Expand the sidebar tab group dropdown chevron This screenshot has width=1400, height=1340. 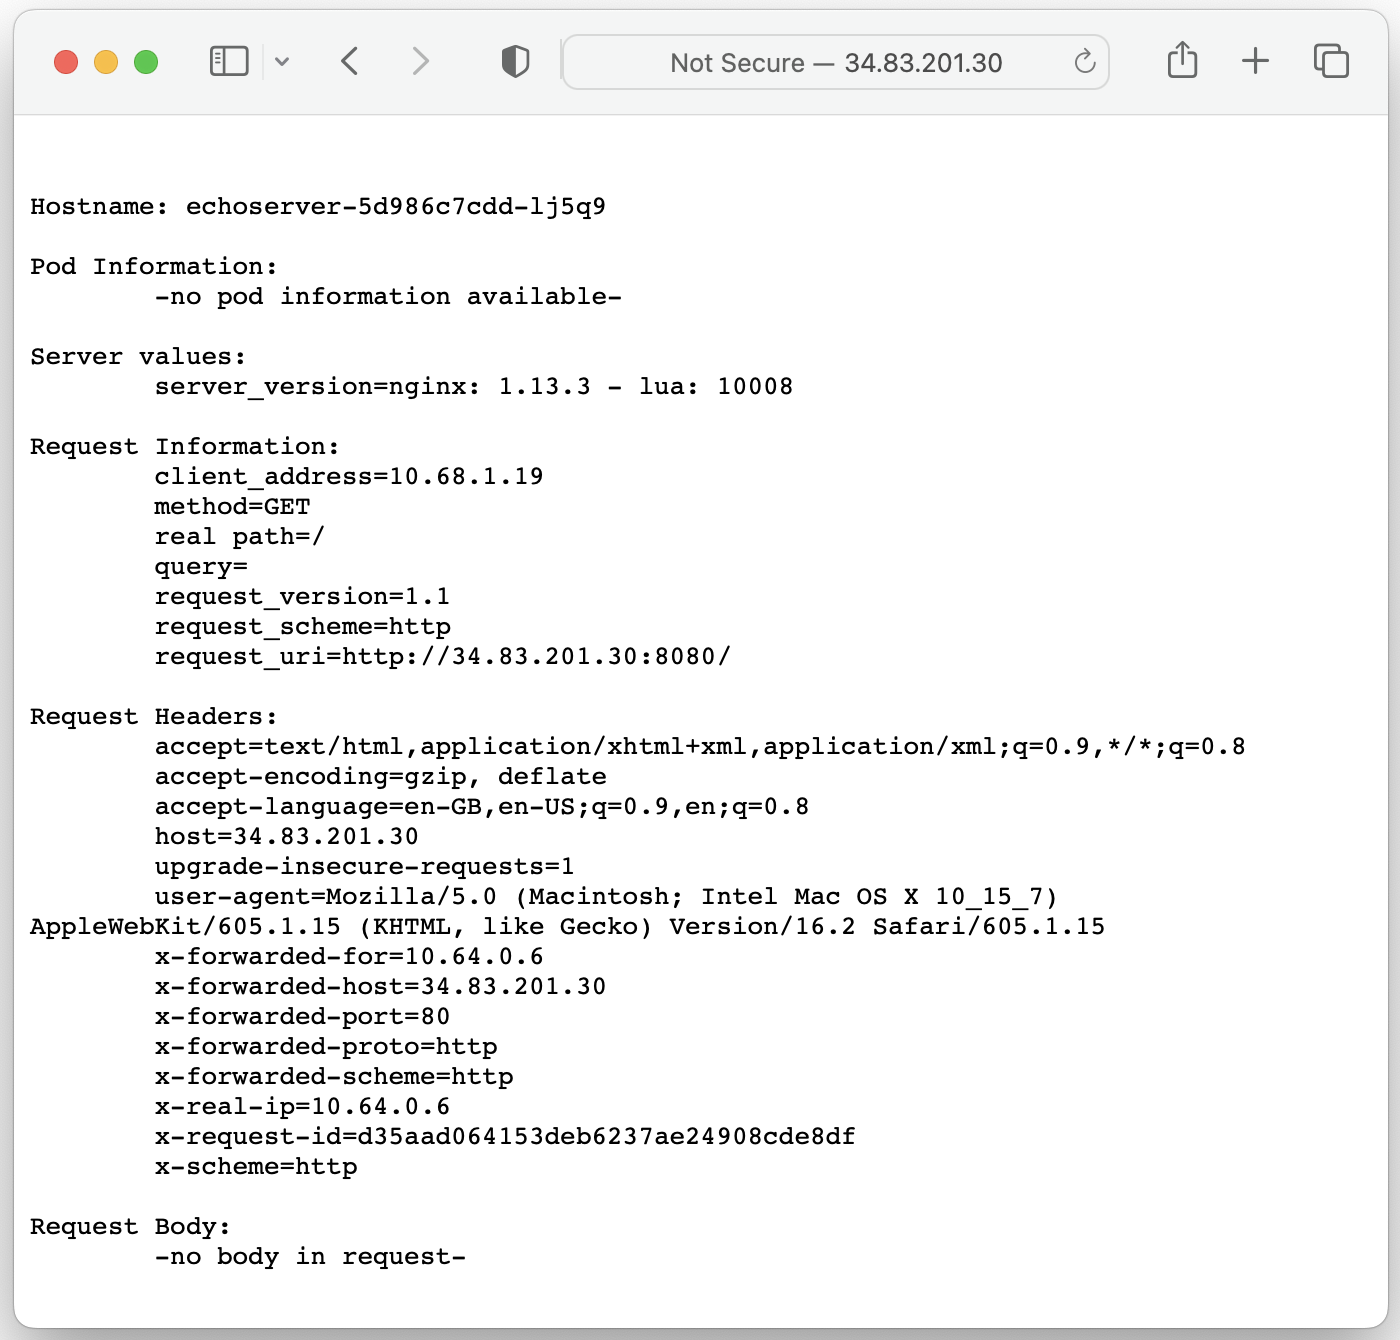[x=282, y=62]
